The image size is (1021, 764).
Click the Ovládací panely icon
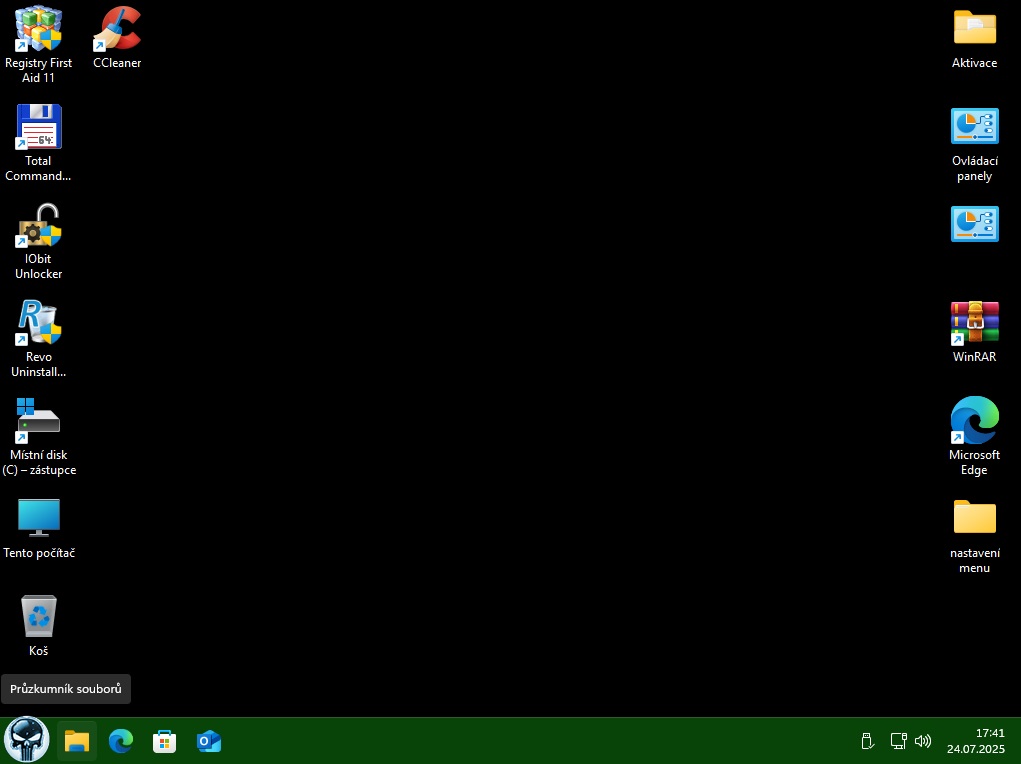coord(974,128)
